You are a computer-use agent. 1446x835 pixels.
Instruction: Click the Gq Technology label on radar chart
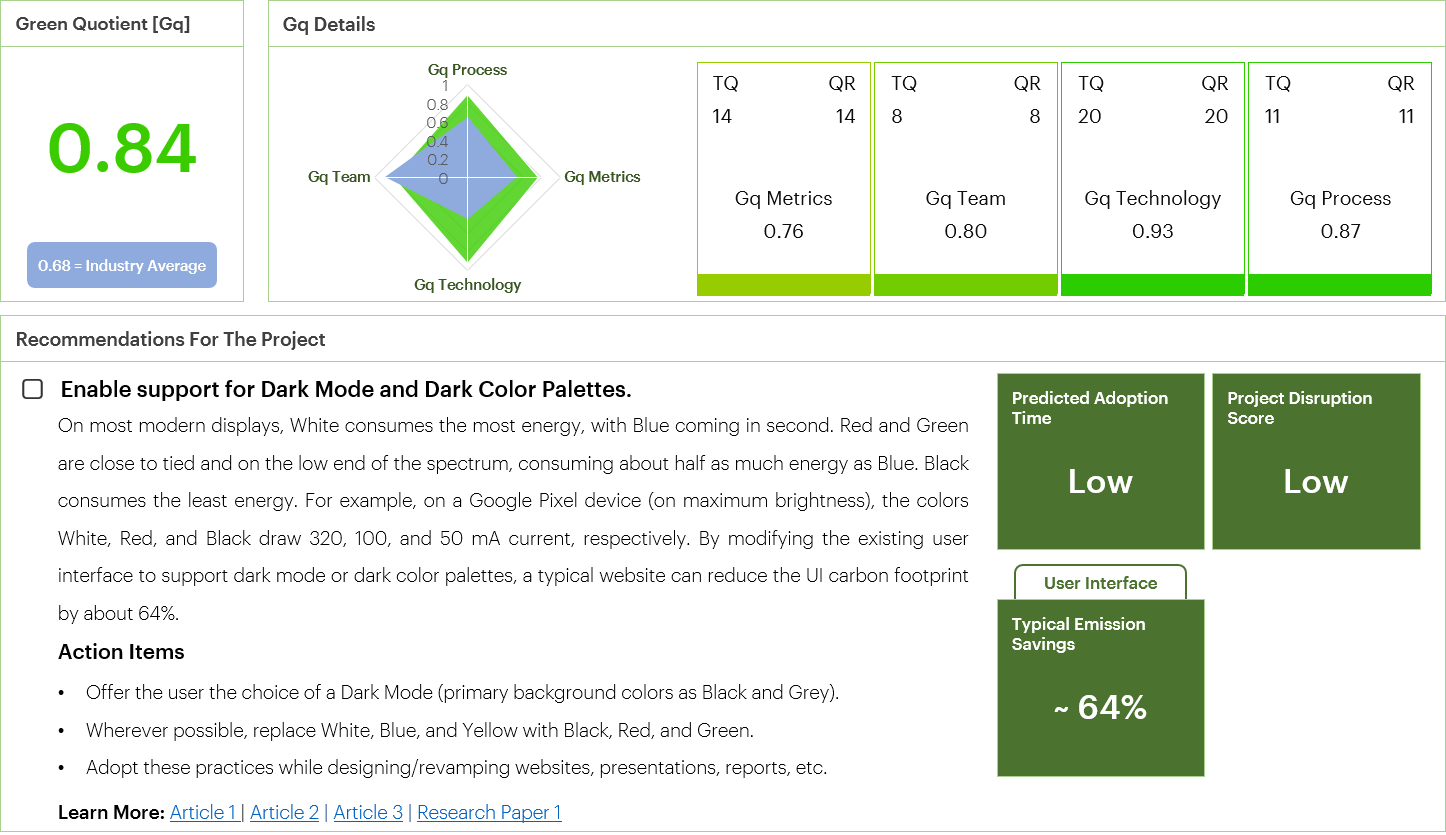(x=467, y=285)
